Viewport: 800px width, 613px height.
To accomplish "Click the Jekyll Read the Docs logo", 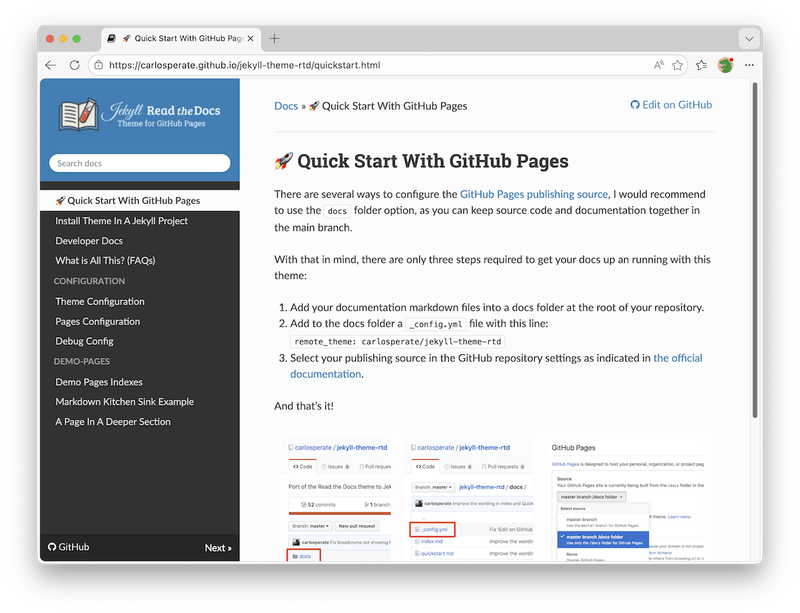I will click(139, 115).
